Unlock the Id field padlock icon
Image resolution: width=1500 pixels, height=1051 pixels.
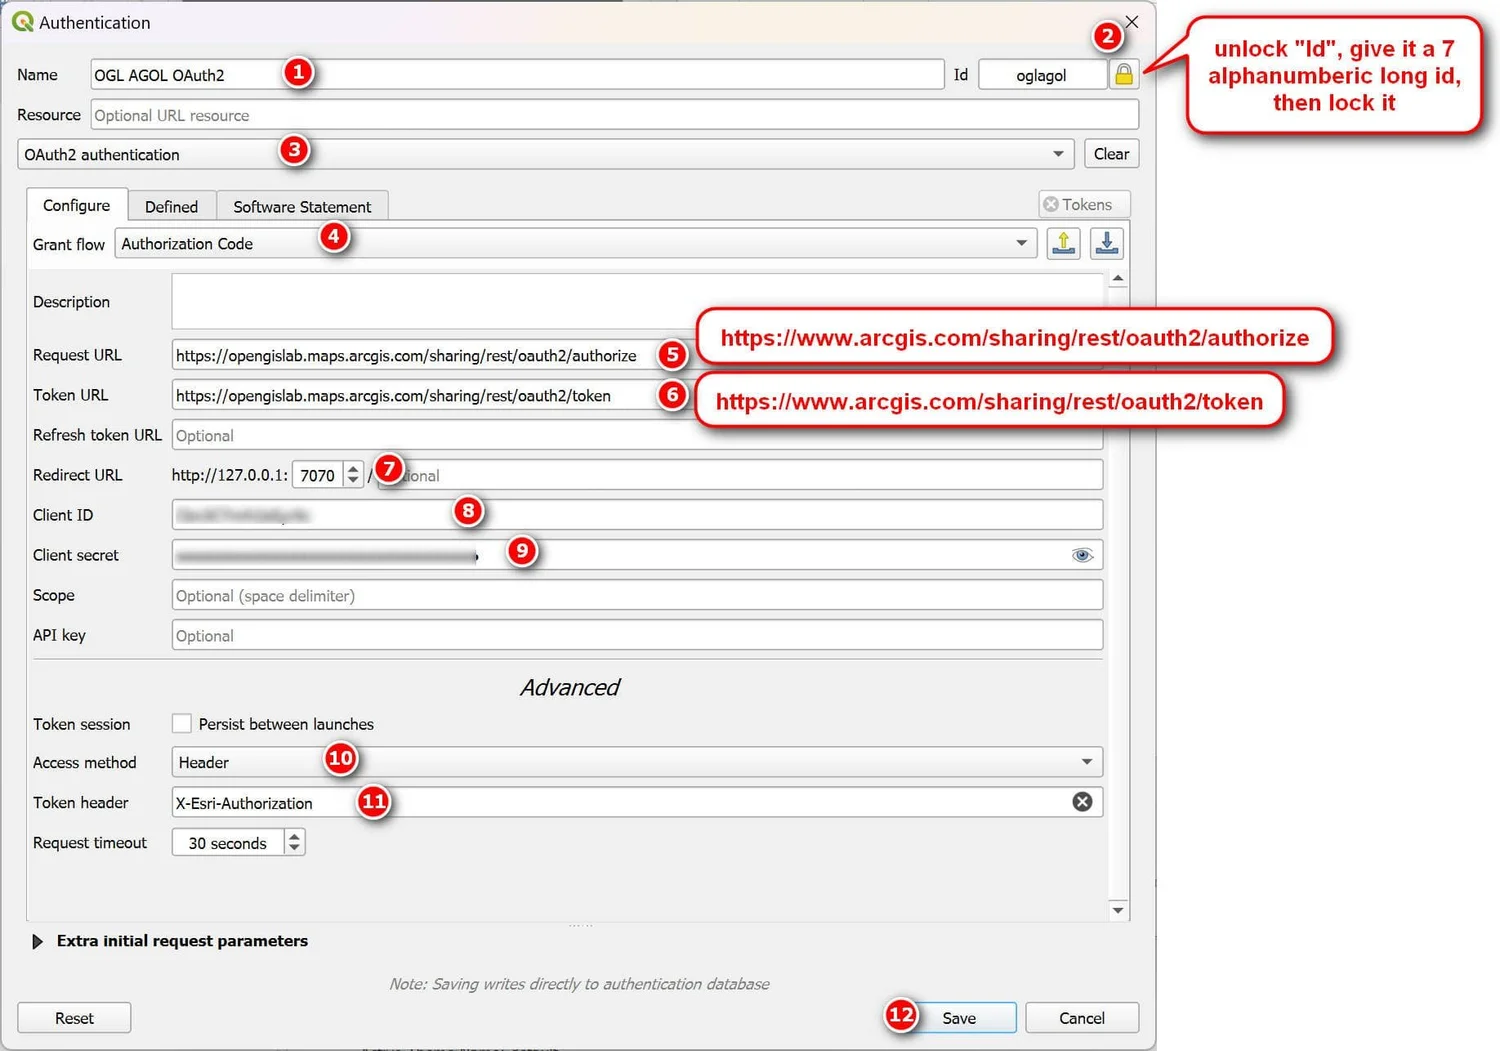click(x=1124, y=74)
